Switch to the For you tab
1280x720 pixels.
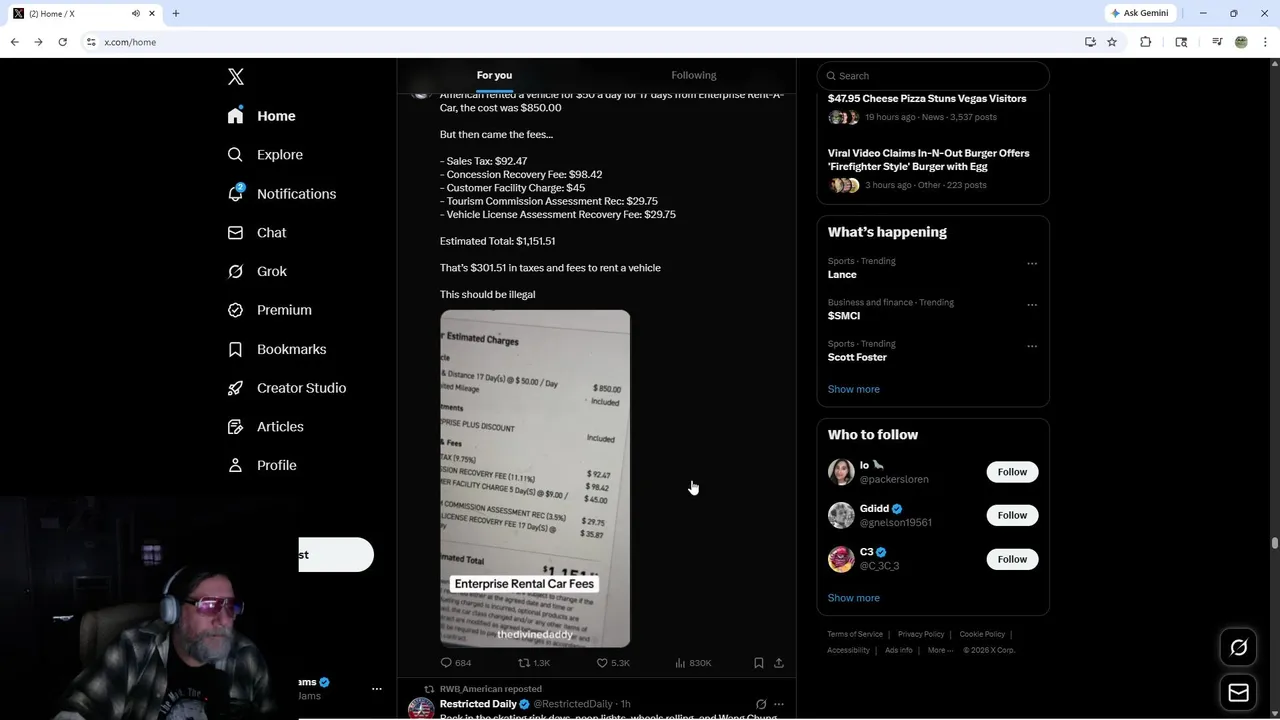tap(494, 75)
